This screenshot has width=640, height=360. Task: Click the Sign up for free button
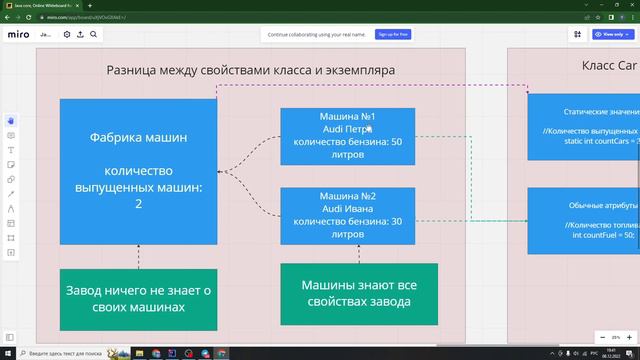click(x=393, y=35)
